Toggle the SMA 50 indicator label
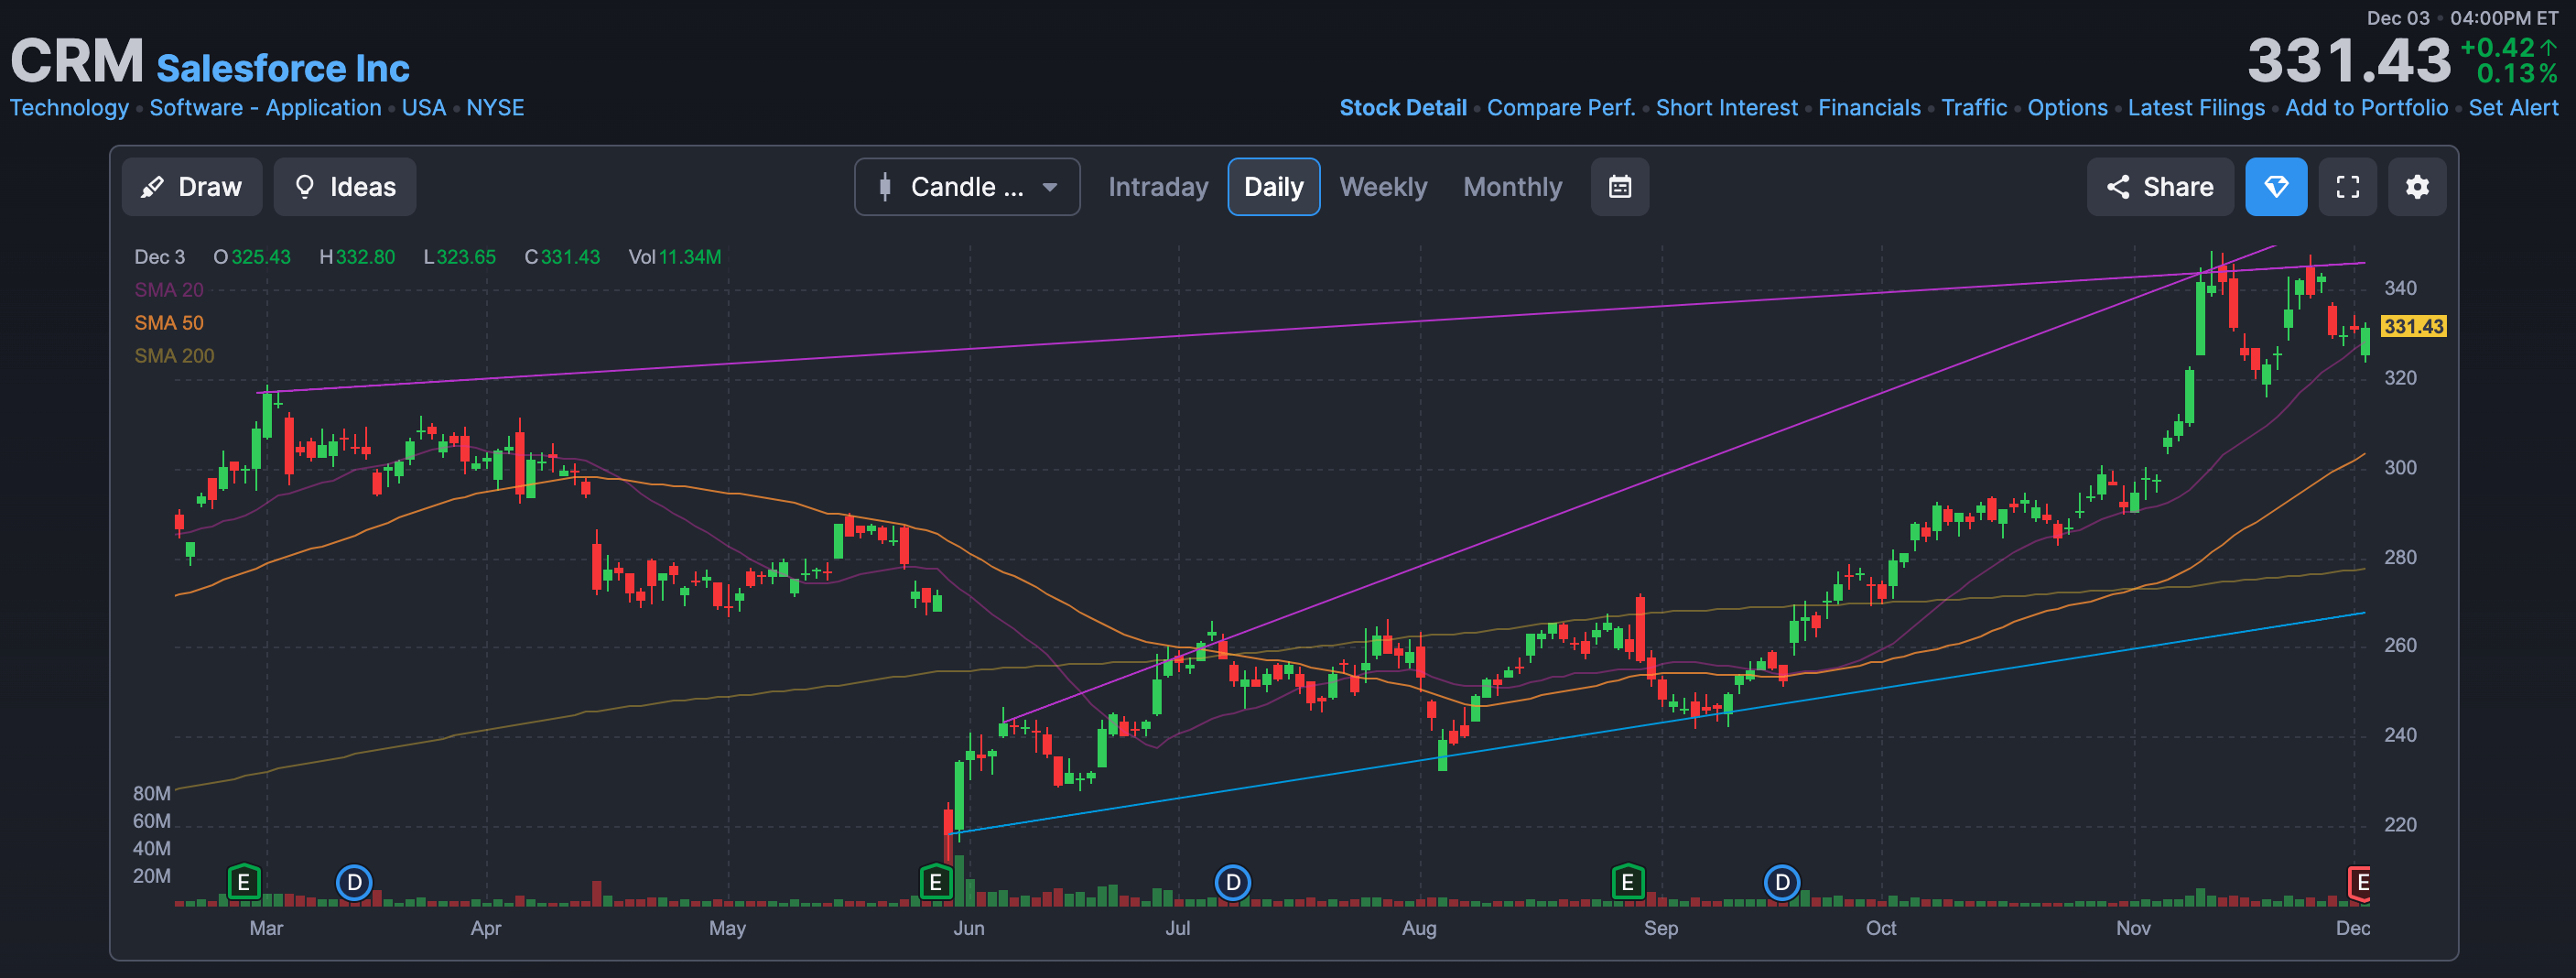 point(169,323)
